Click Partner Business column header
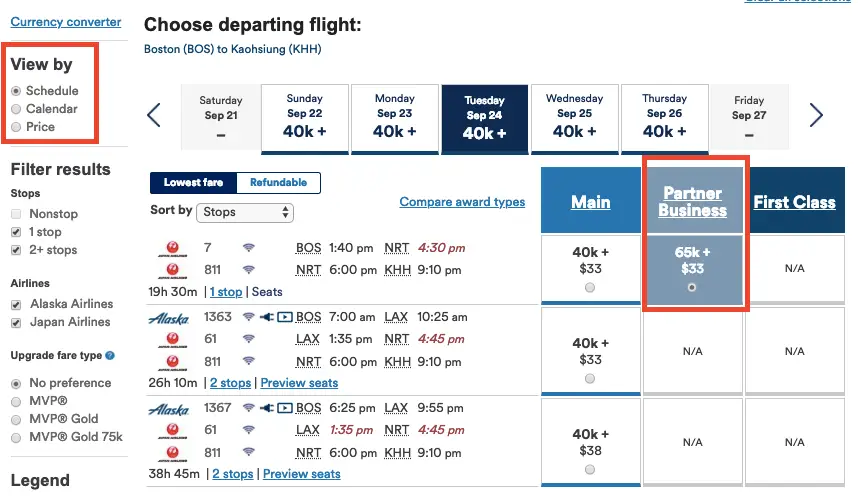This screenshot has height=500, width=858. point(692,202)
